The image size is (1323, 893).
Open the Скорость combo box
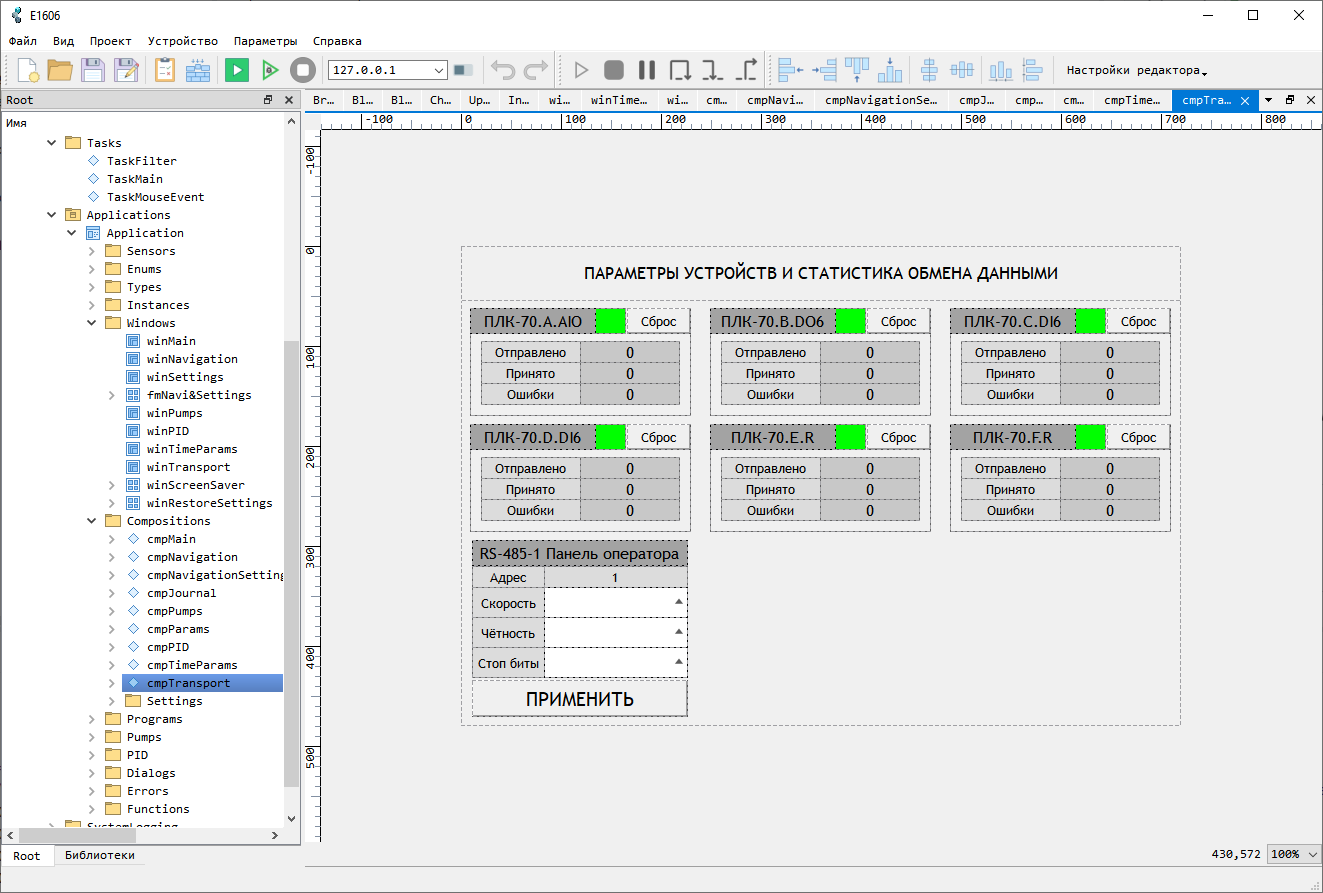(x=615, y=603)
